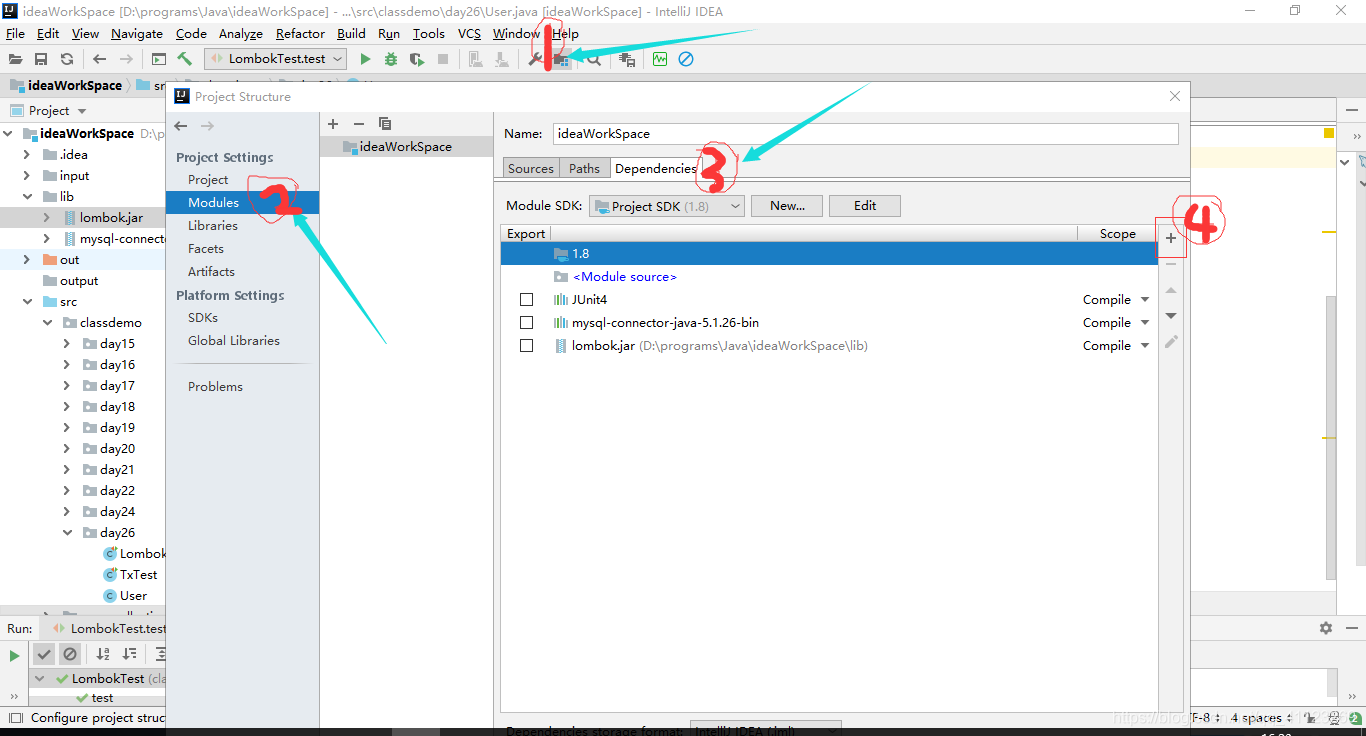Screen dimensions: 1366x736
Task: Click the green activity monitor toolbar icon
Action: point(660,59)
